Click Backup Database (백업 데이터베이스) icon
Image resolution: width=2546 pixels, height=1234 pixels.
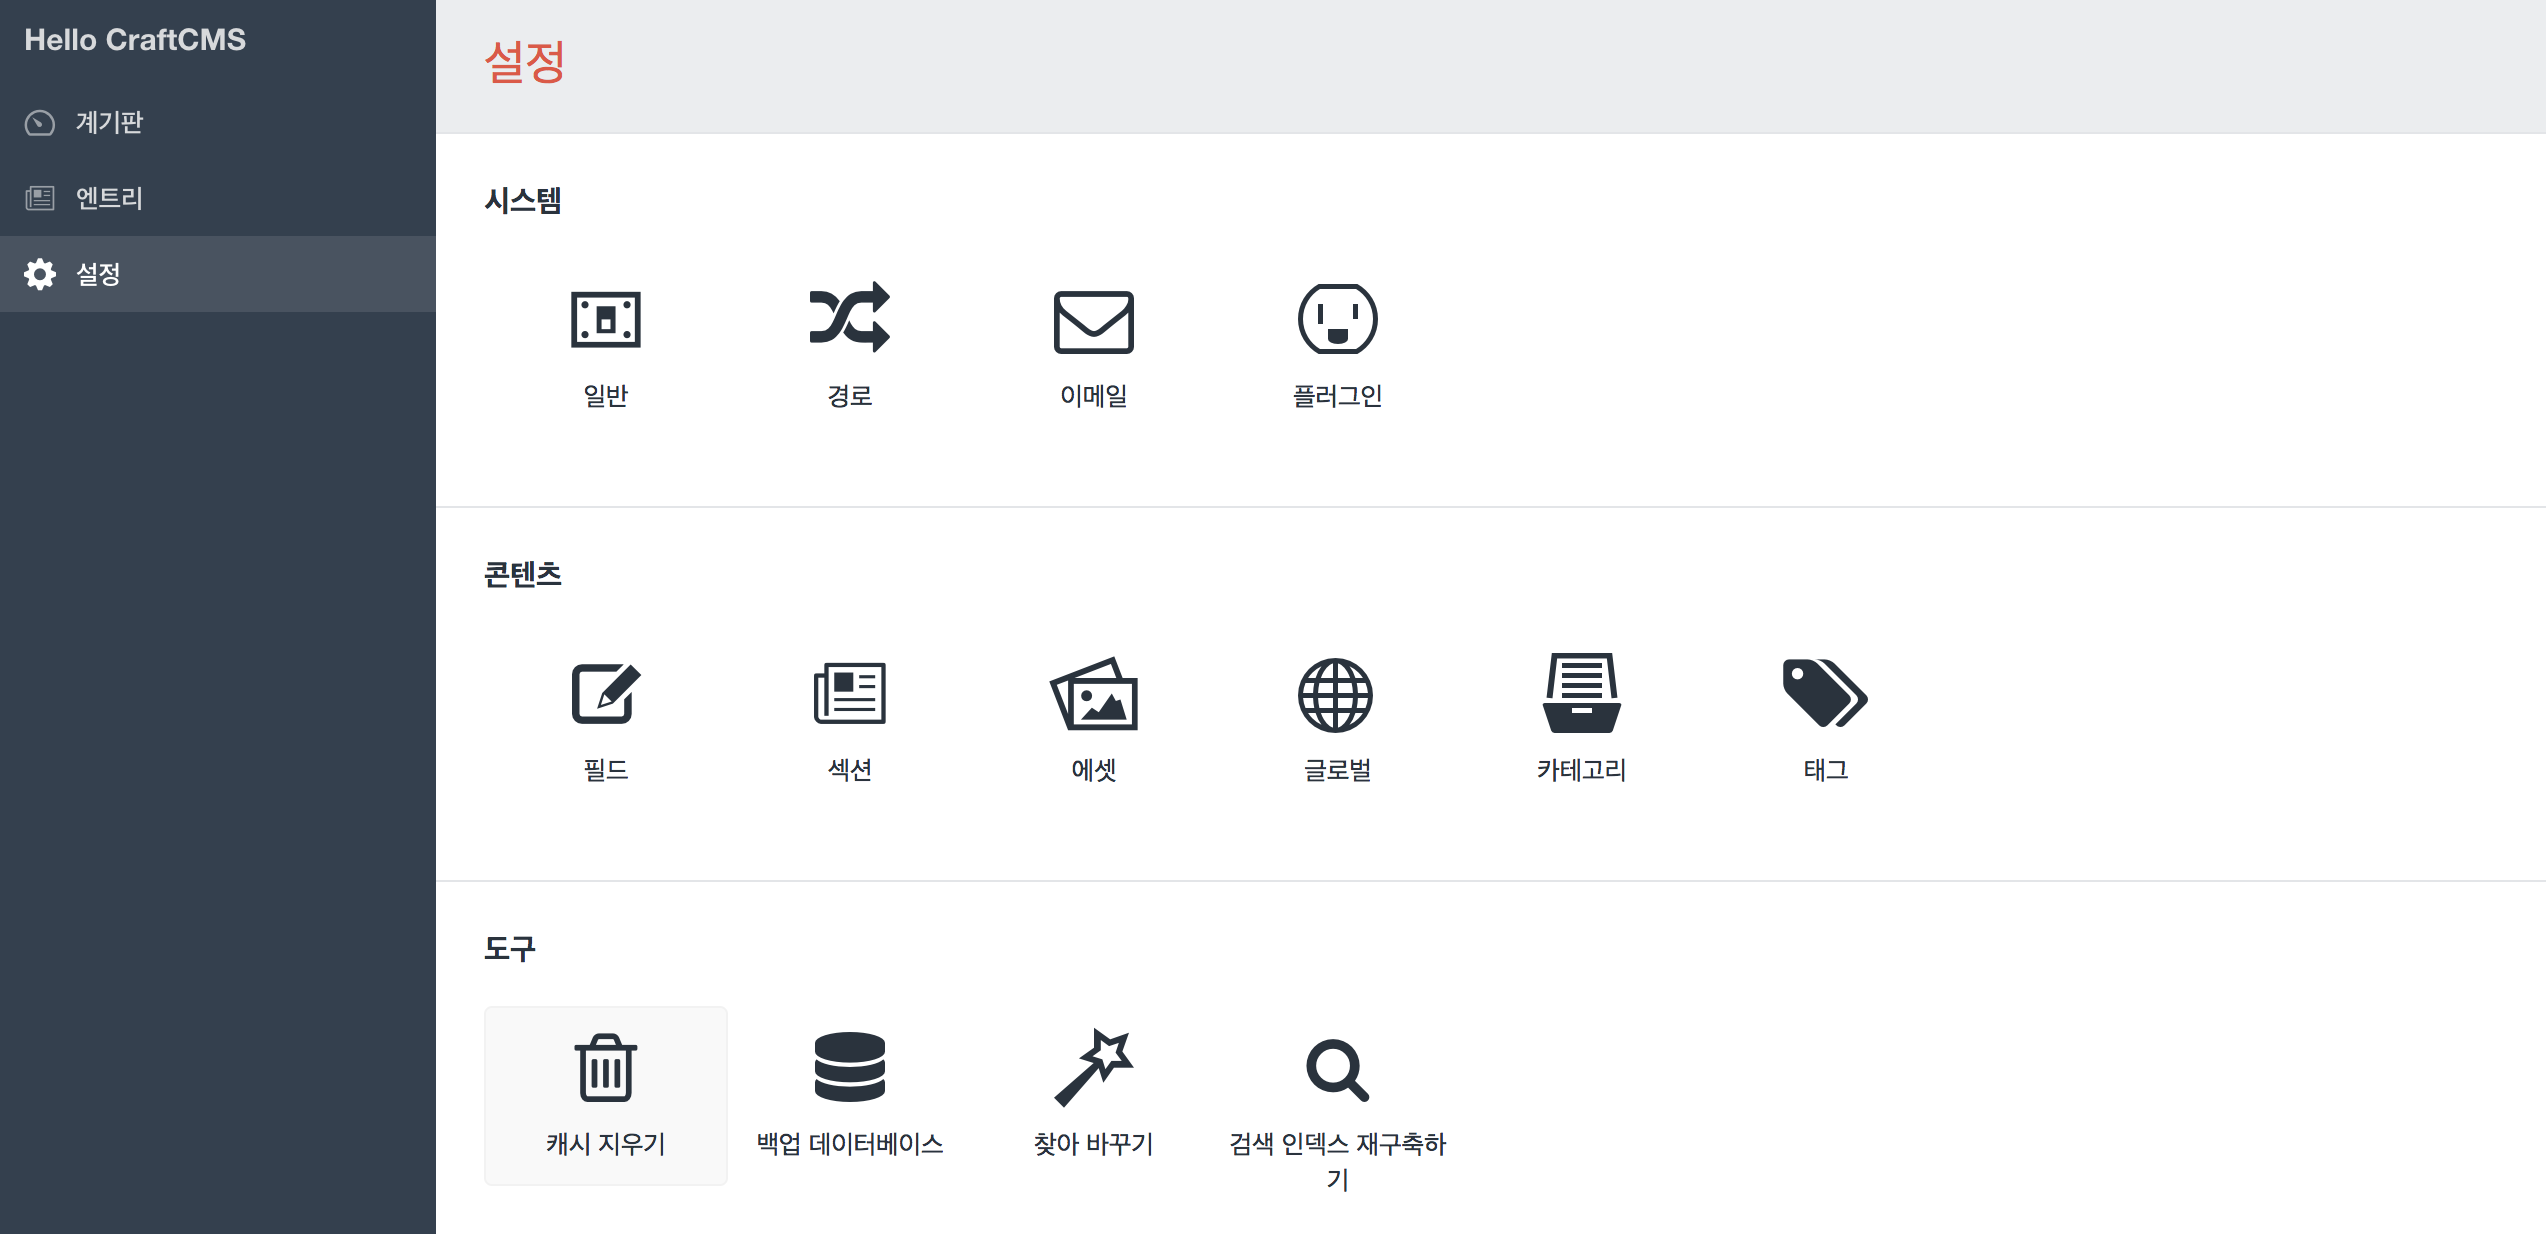[849, 1067]
